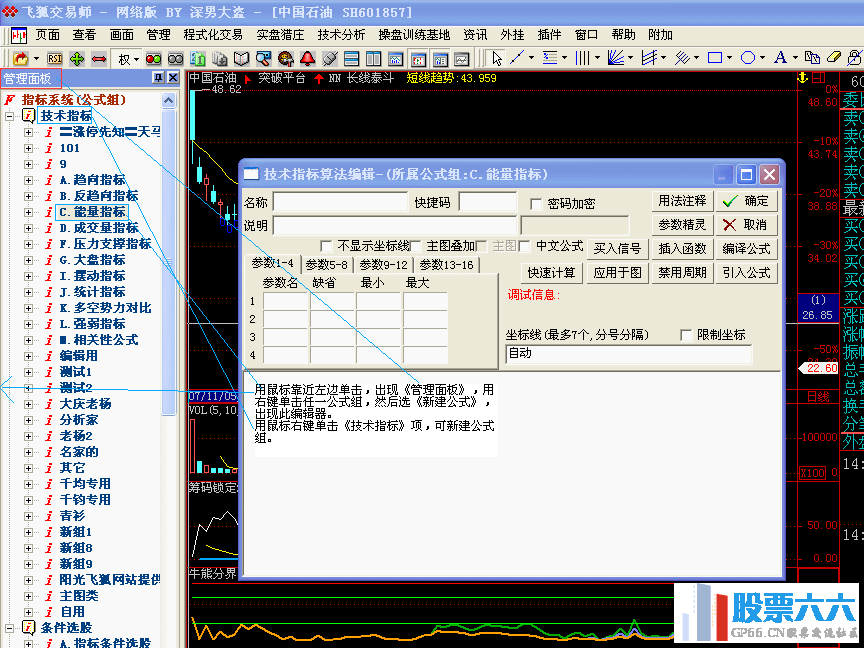The width and height of the screenshot is (864, 648).
Task: Select the RSI indicator toolbar icon
Action: (x=54, y=57)
